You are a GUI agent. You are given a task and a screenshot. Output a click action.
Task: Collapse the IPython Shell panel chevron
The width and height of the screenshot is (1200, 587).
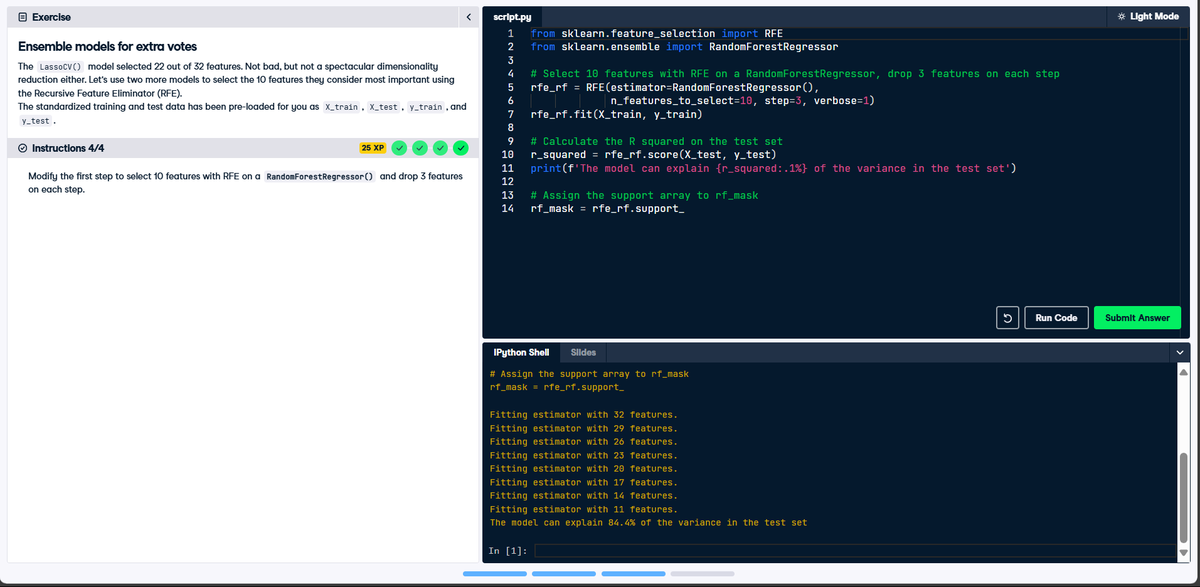[1180, 351]
